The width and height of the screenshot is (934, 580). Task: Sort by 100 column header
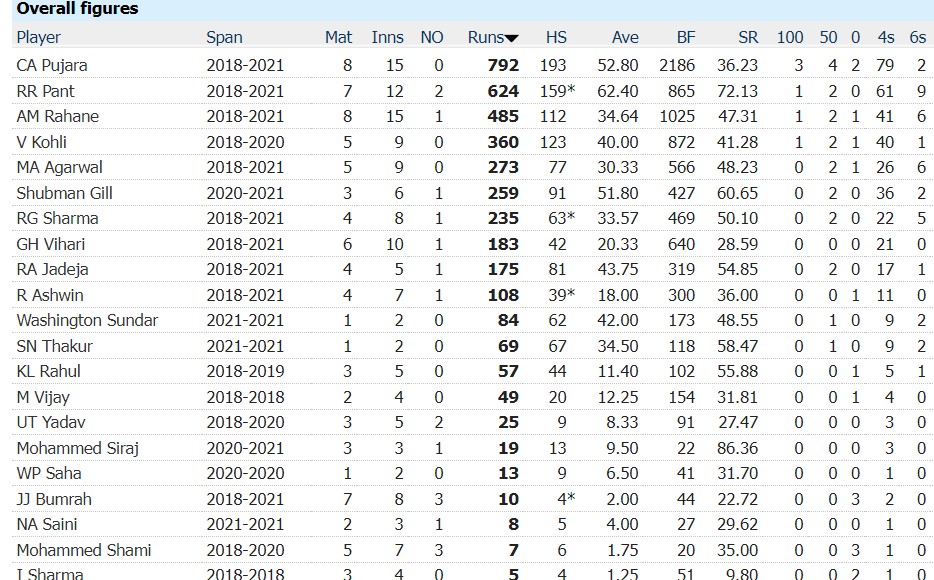[x=790, y=37]
